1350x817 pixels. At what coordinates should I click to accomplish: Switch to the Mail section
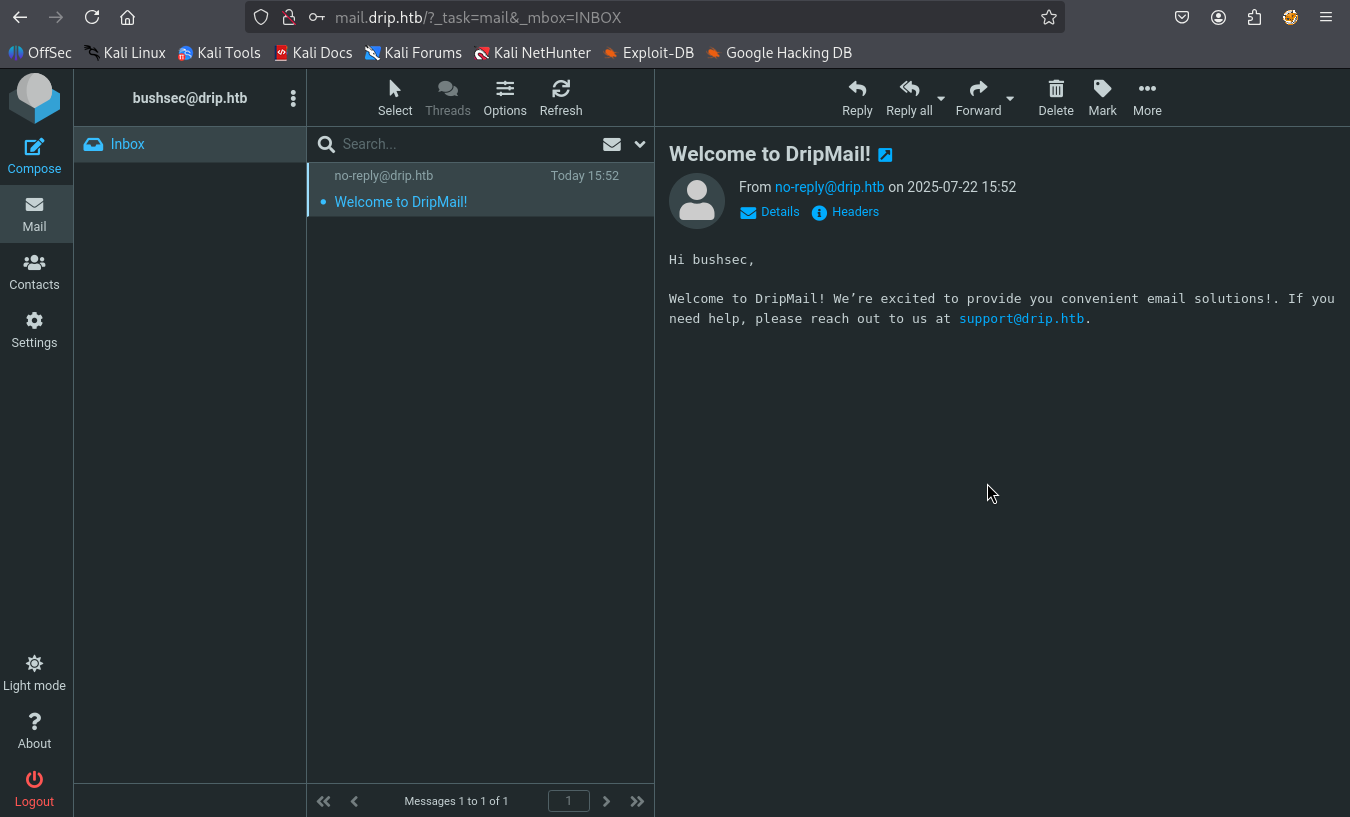pyautogui.click(x=34, y=214)
